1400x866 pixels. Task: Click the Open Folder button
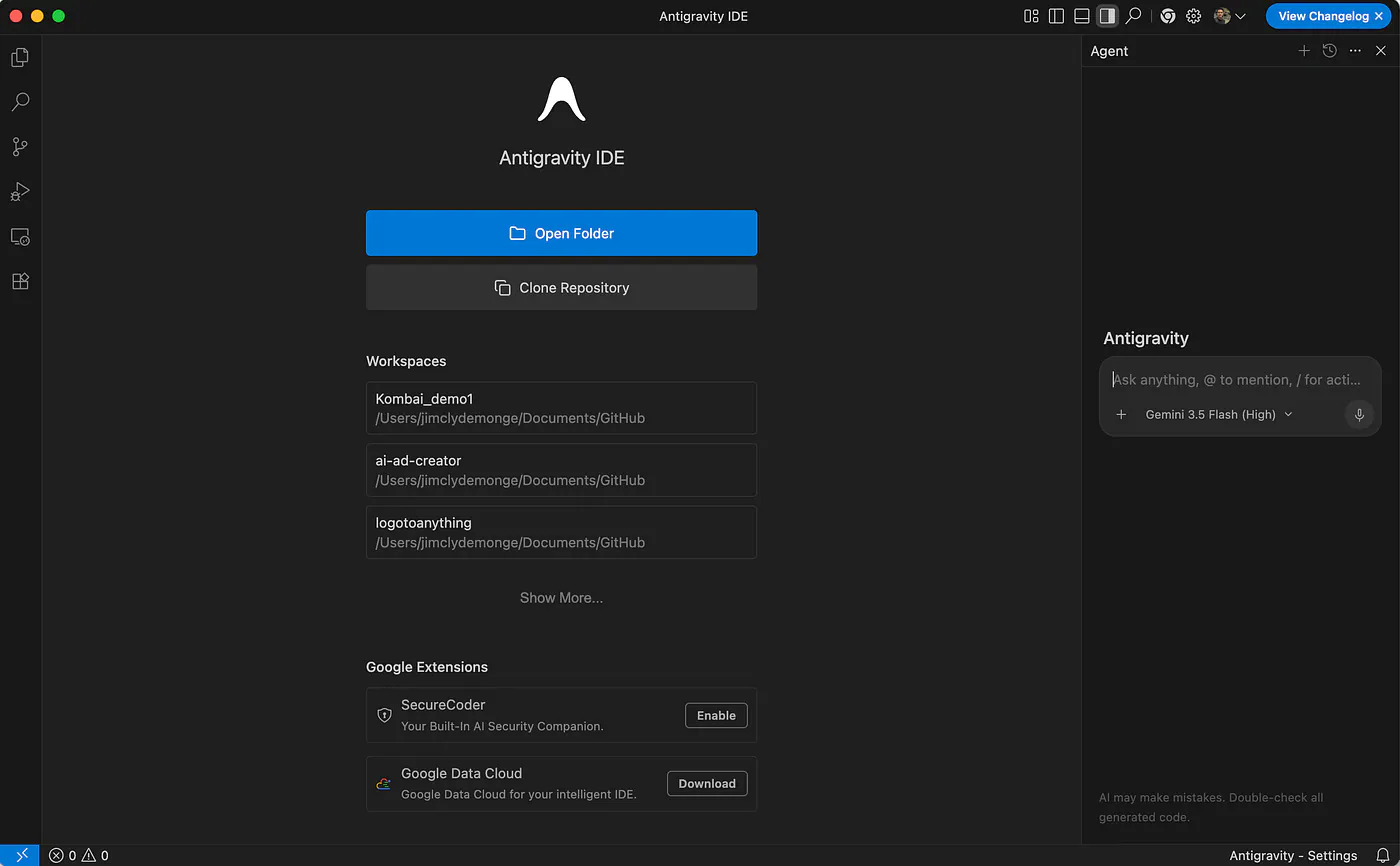coord(561,233)
